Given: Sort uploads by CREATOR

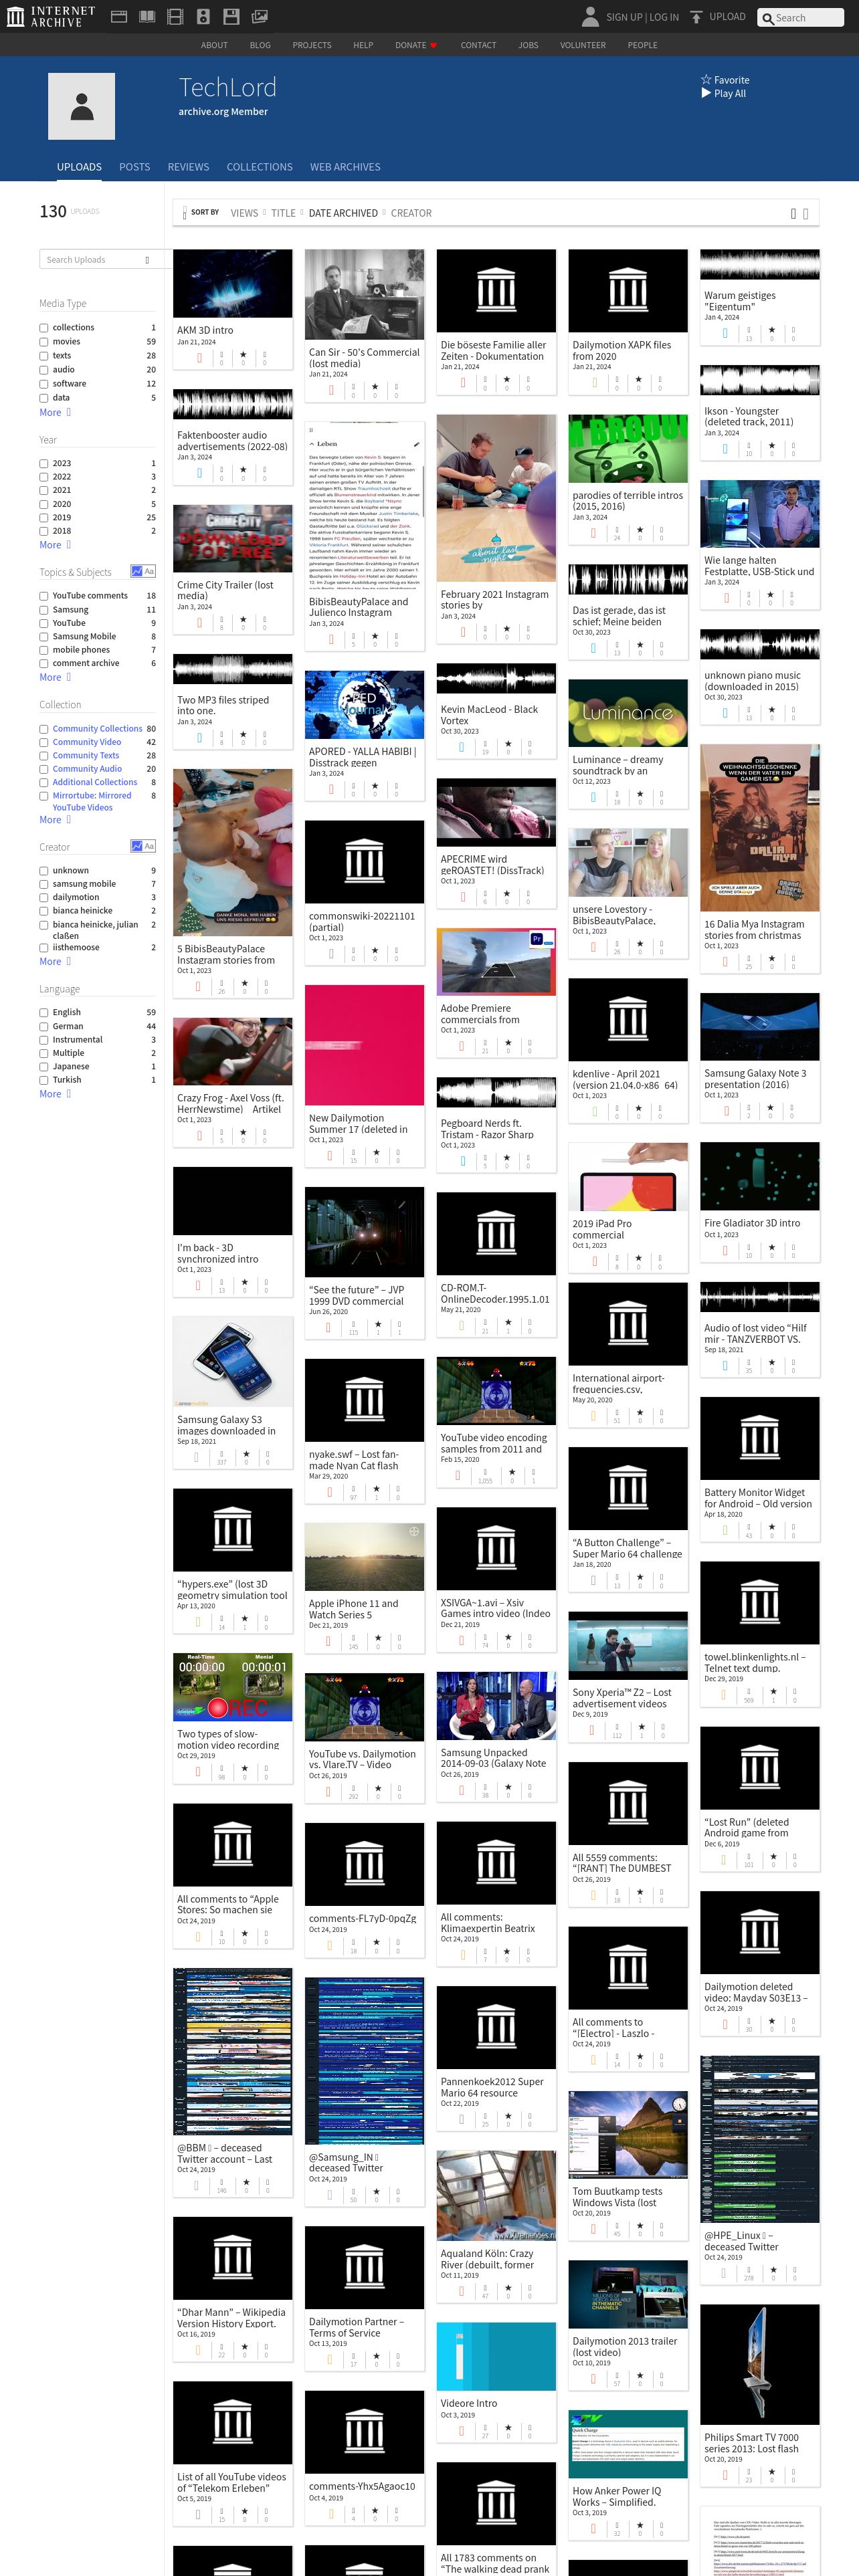Looking at the screenshot, I should tap(411, 213).
